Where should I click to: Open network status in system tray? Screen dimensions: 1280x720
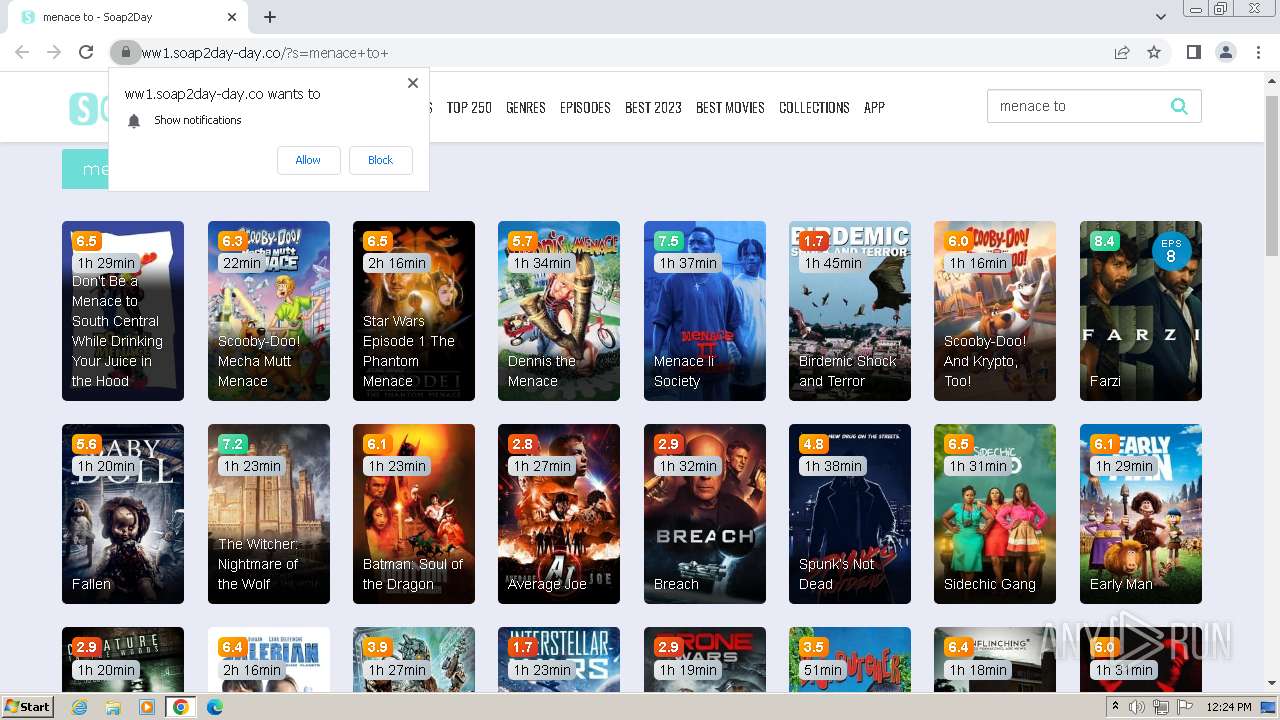1161,707
